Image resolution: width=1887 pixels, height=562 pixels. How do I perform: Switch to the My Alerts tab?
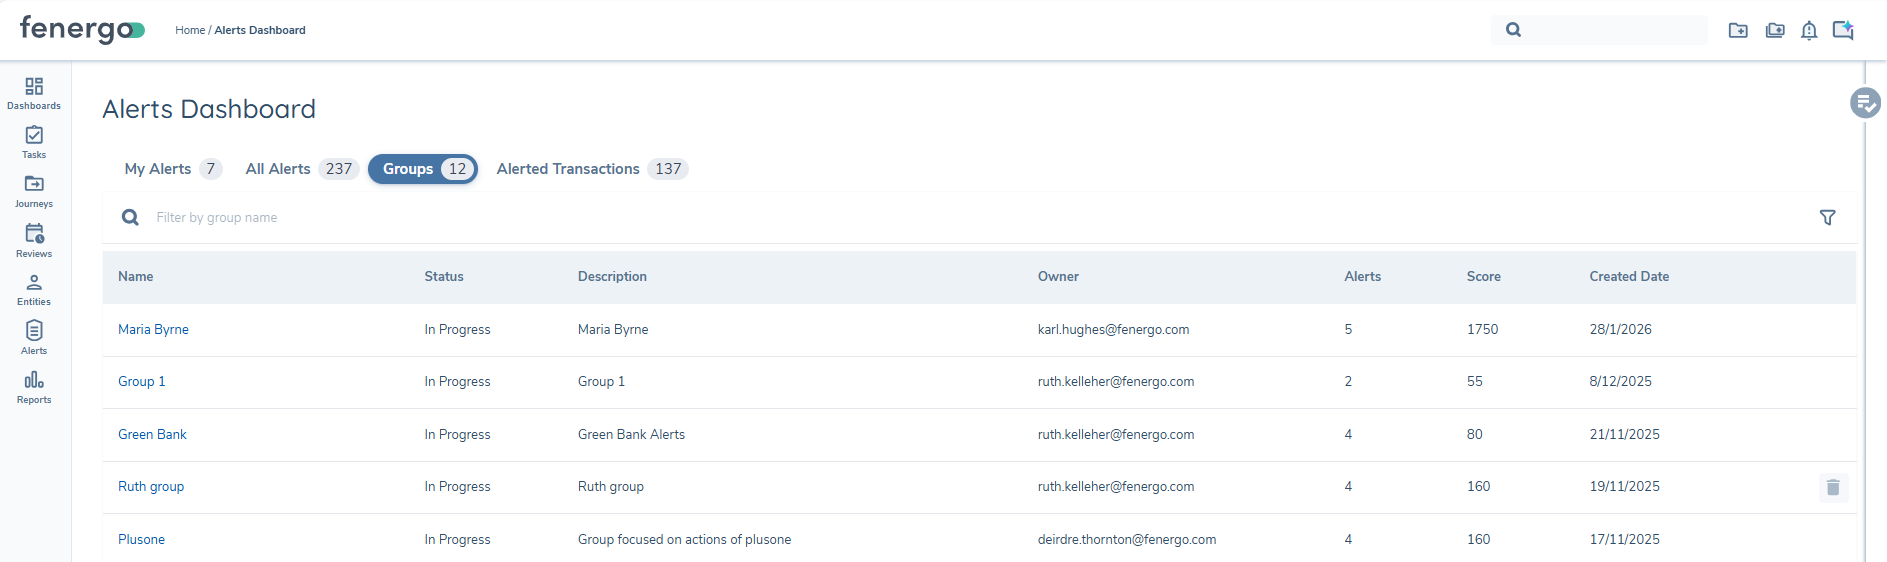pos(172,169)
